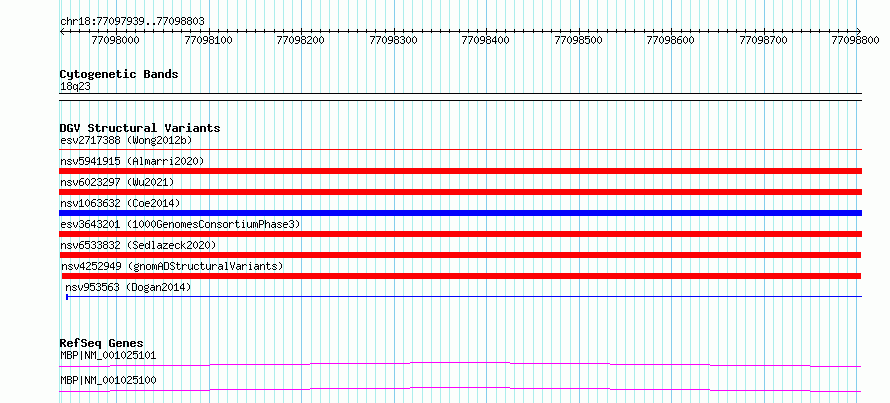Open the DGV Structural Variants track heading
The height and width of the screenshot is (403, 890).
pos(140,128)
